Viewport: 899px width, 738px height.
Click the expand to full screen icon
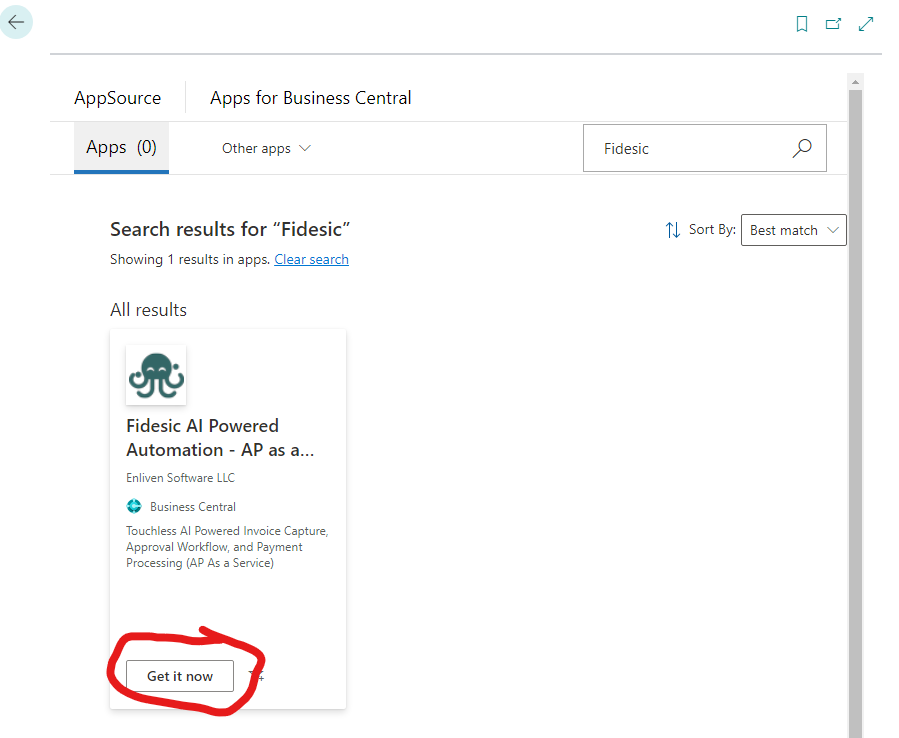point(865,23)
